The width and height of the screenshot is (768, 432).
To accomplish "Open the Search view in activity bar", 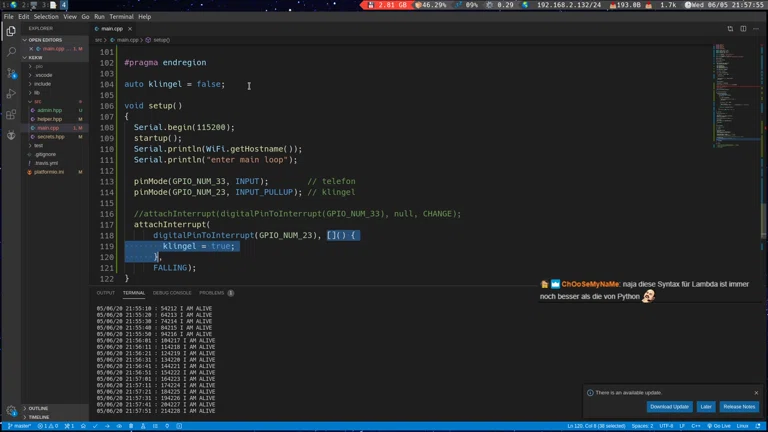I will (x=11, y=51).
